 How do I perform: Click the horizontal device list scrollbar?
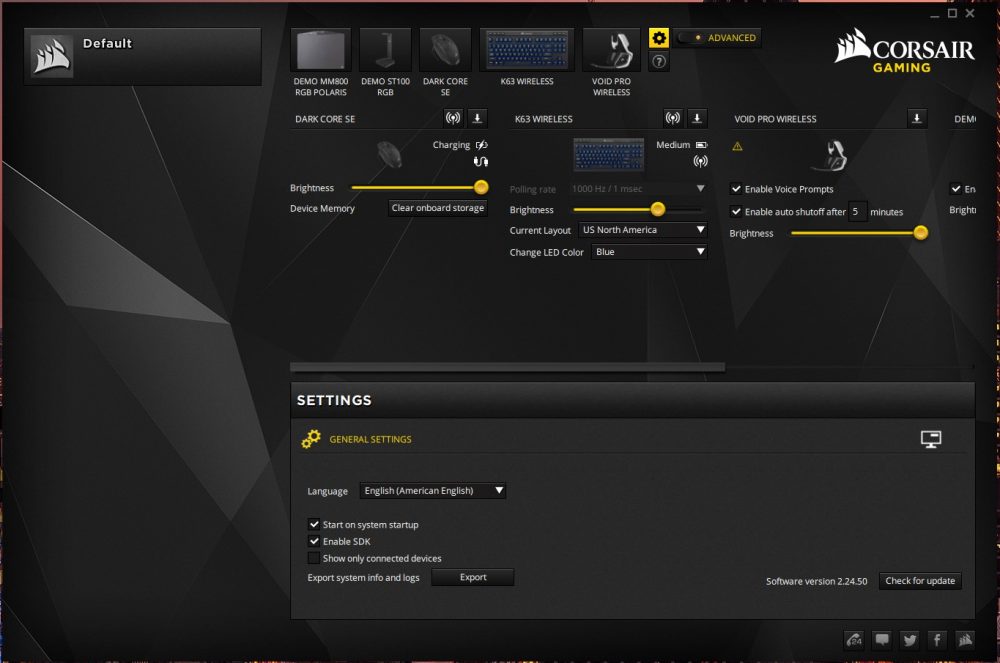click(507, 367)
